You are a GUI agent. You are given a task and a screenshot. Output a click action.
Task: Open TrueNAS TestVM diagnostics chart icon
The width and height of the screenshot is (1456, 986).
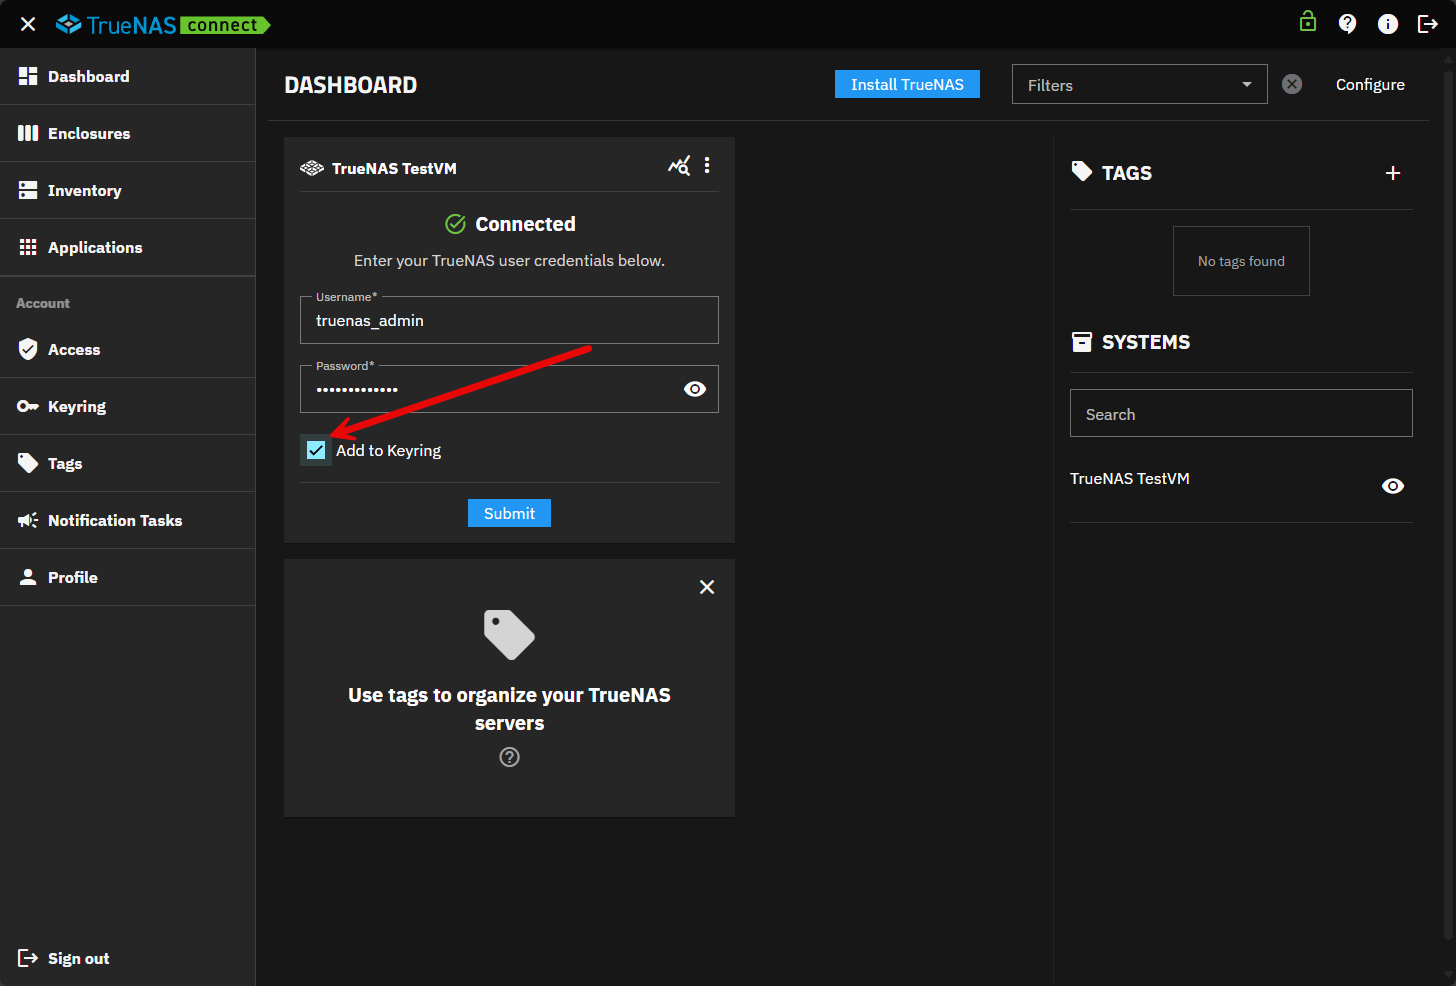click(679, 166)
